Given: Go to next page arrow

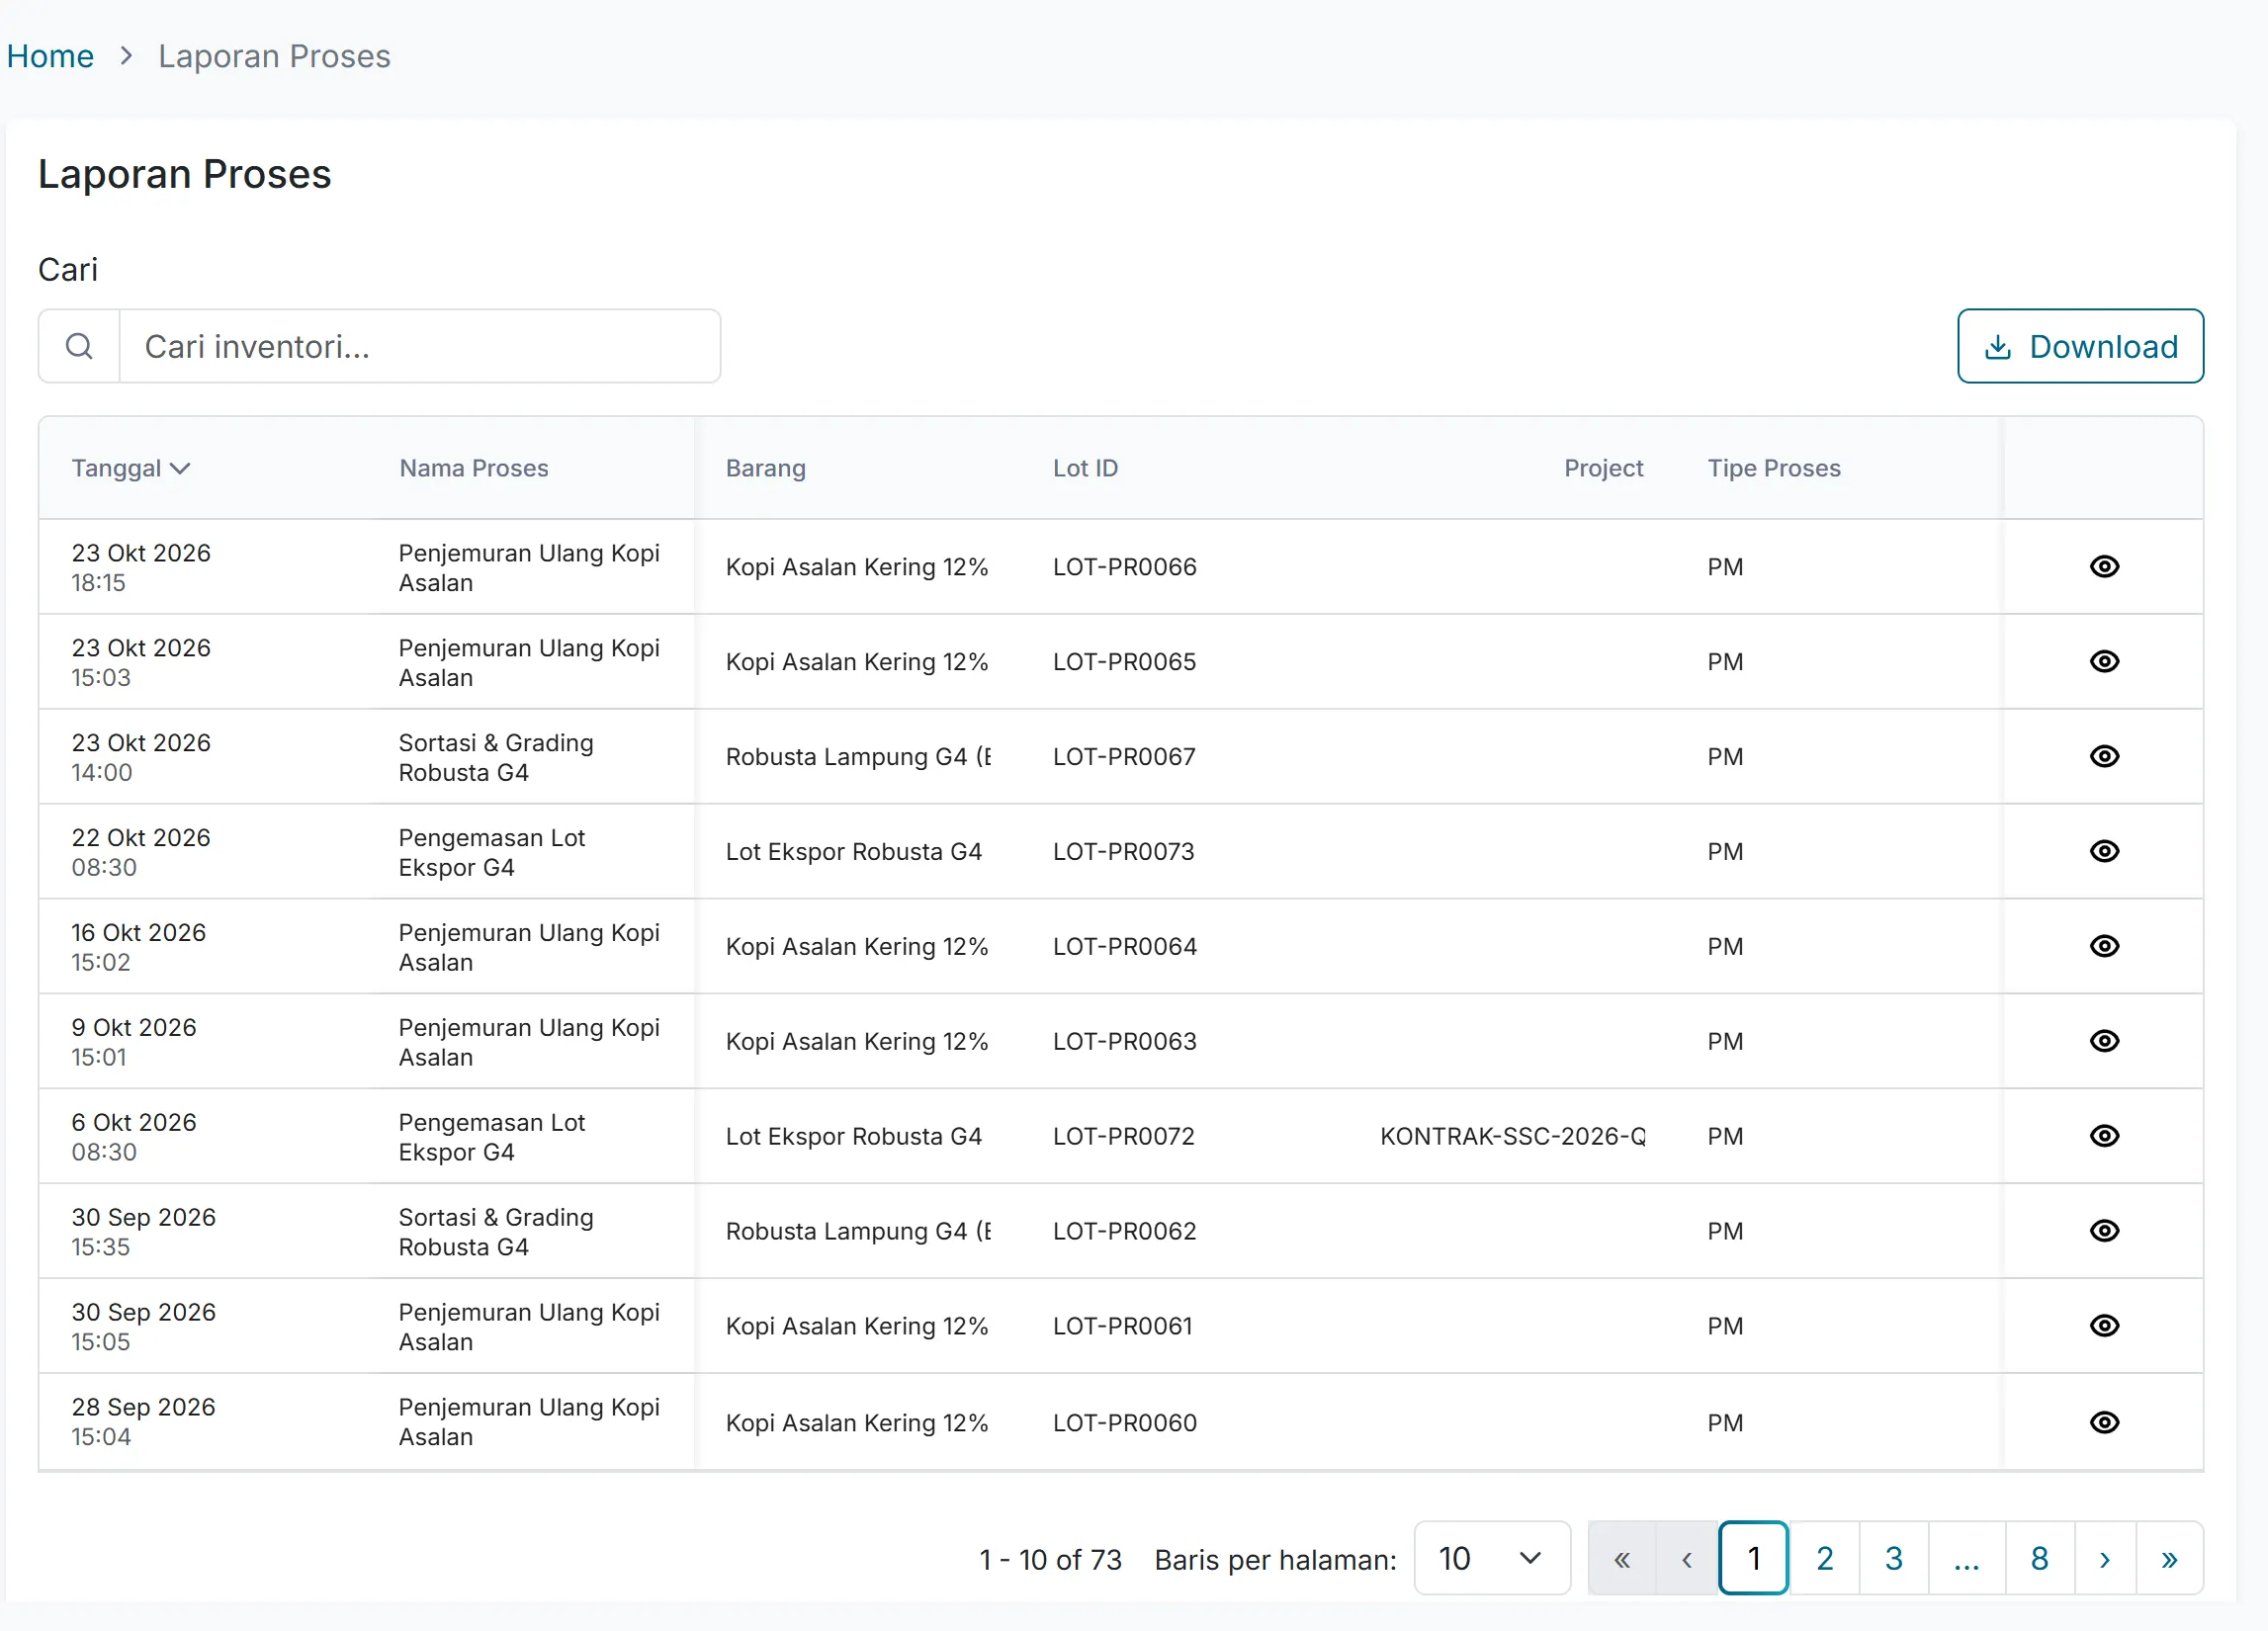Looking at the screenshot, I should point(2104,1559).
